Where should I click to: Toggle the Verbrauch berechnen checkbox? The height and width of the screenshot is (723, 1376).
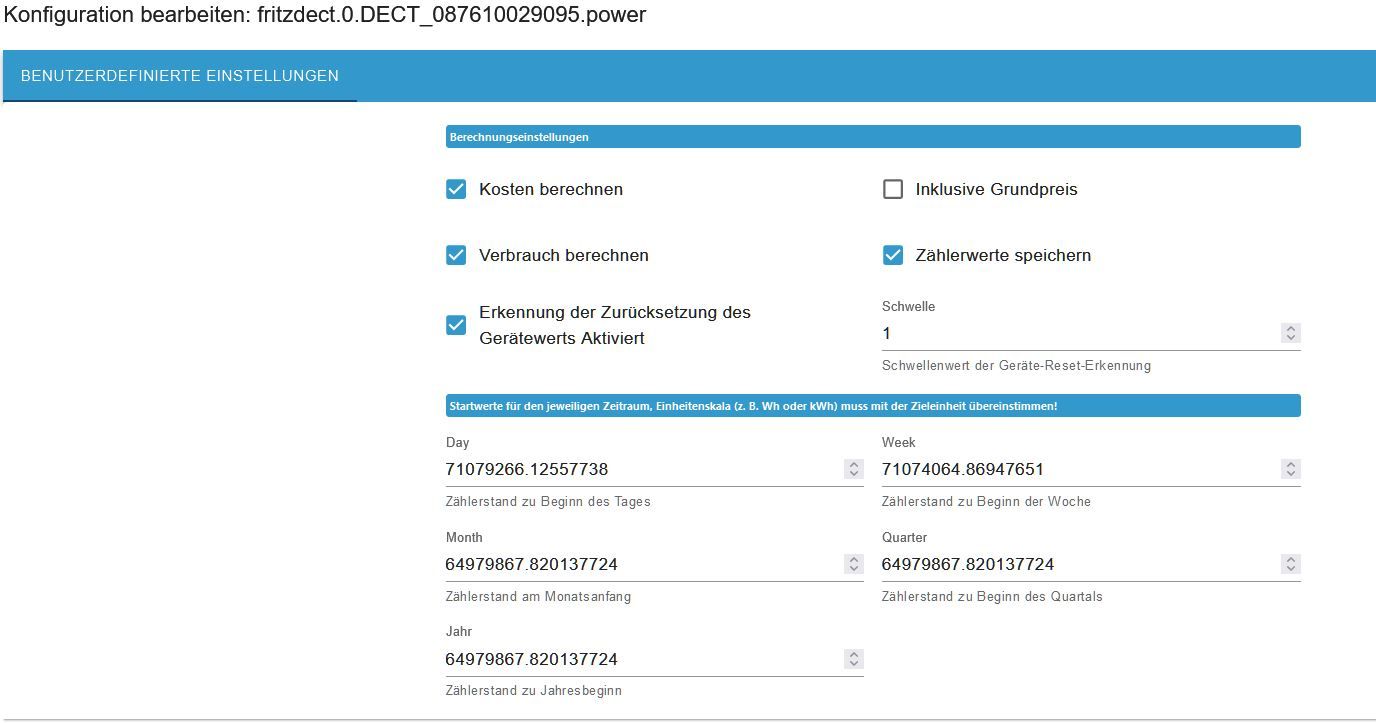(456, 255)
